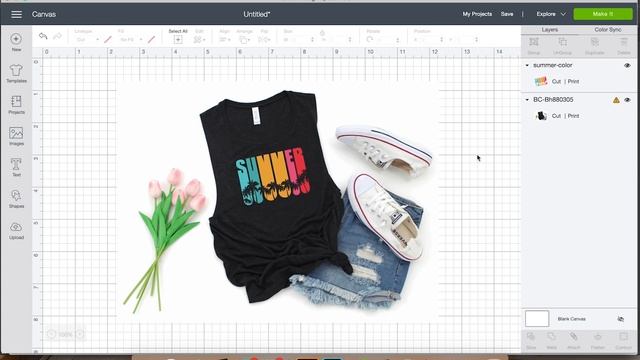The width and height of the screenshot is (640, 360).
Task: Open My Projects
Action: 477,14
